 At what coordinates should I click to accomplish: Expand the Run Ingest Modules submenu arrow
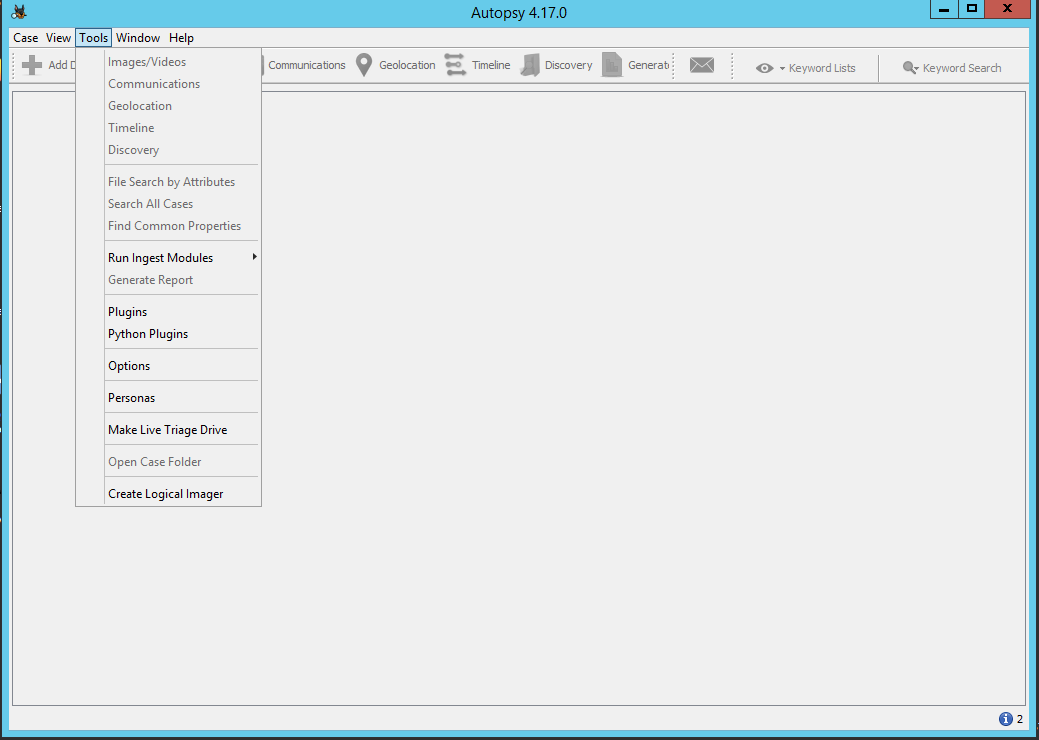pyautogui.click(x=254, y=258)
